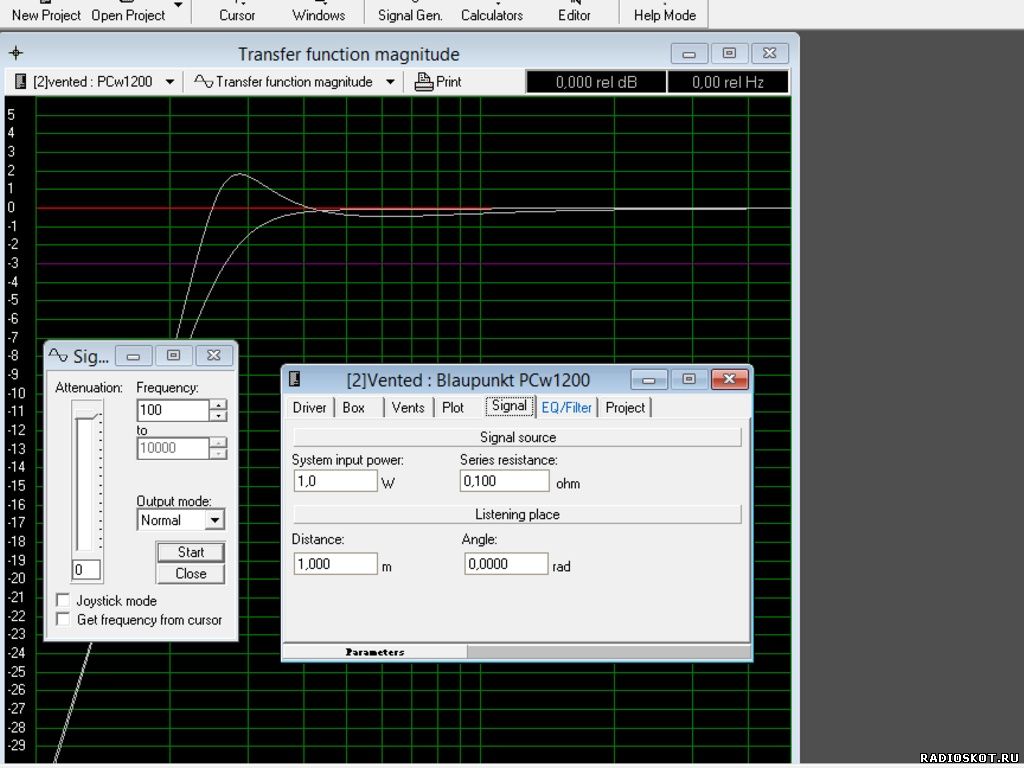
Task: Click the System input power field
Action: tap(335, 481)
